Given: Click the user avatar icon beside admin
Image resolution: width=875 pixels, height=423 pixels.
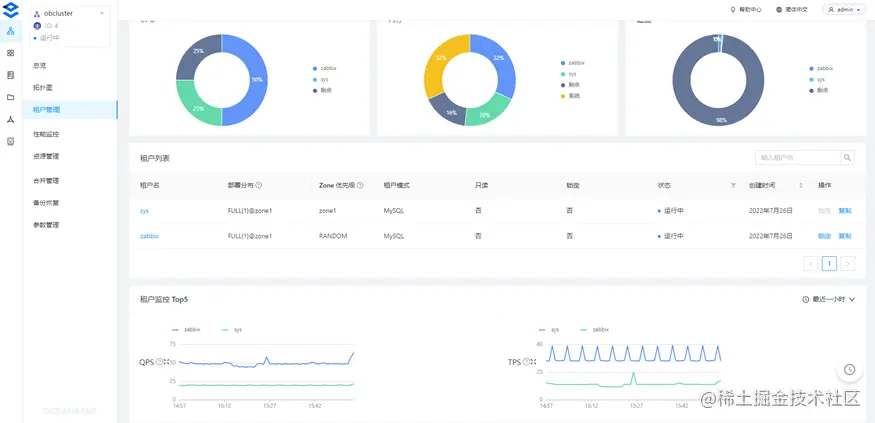Looking at the screenshot, I should pos(831,9).
